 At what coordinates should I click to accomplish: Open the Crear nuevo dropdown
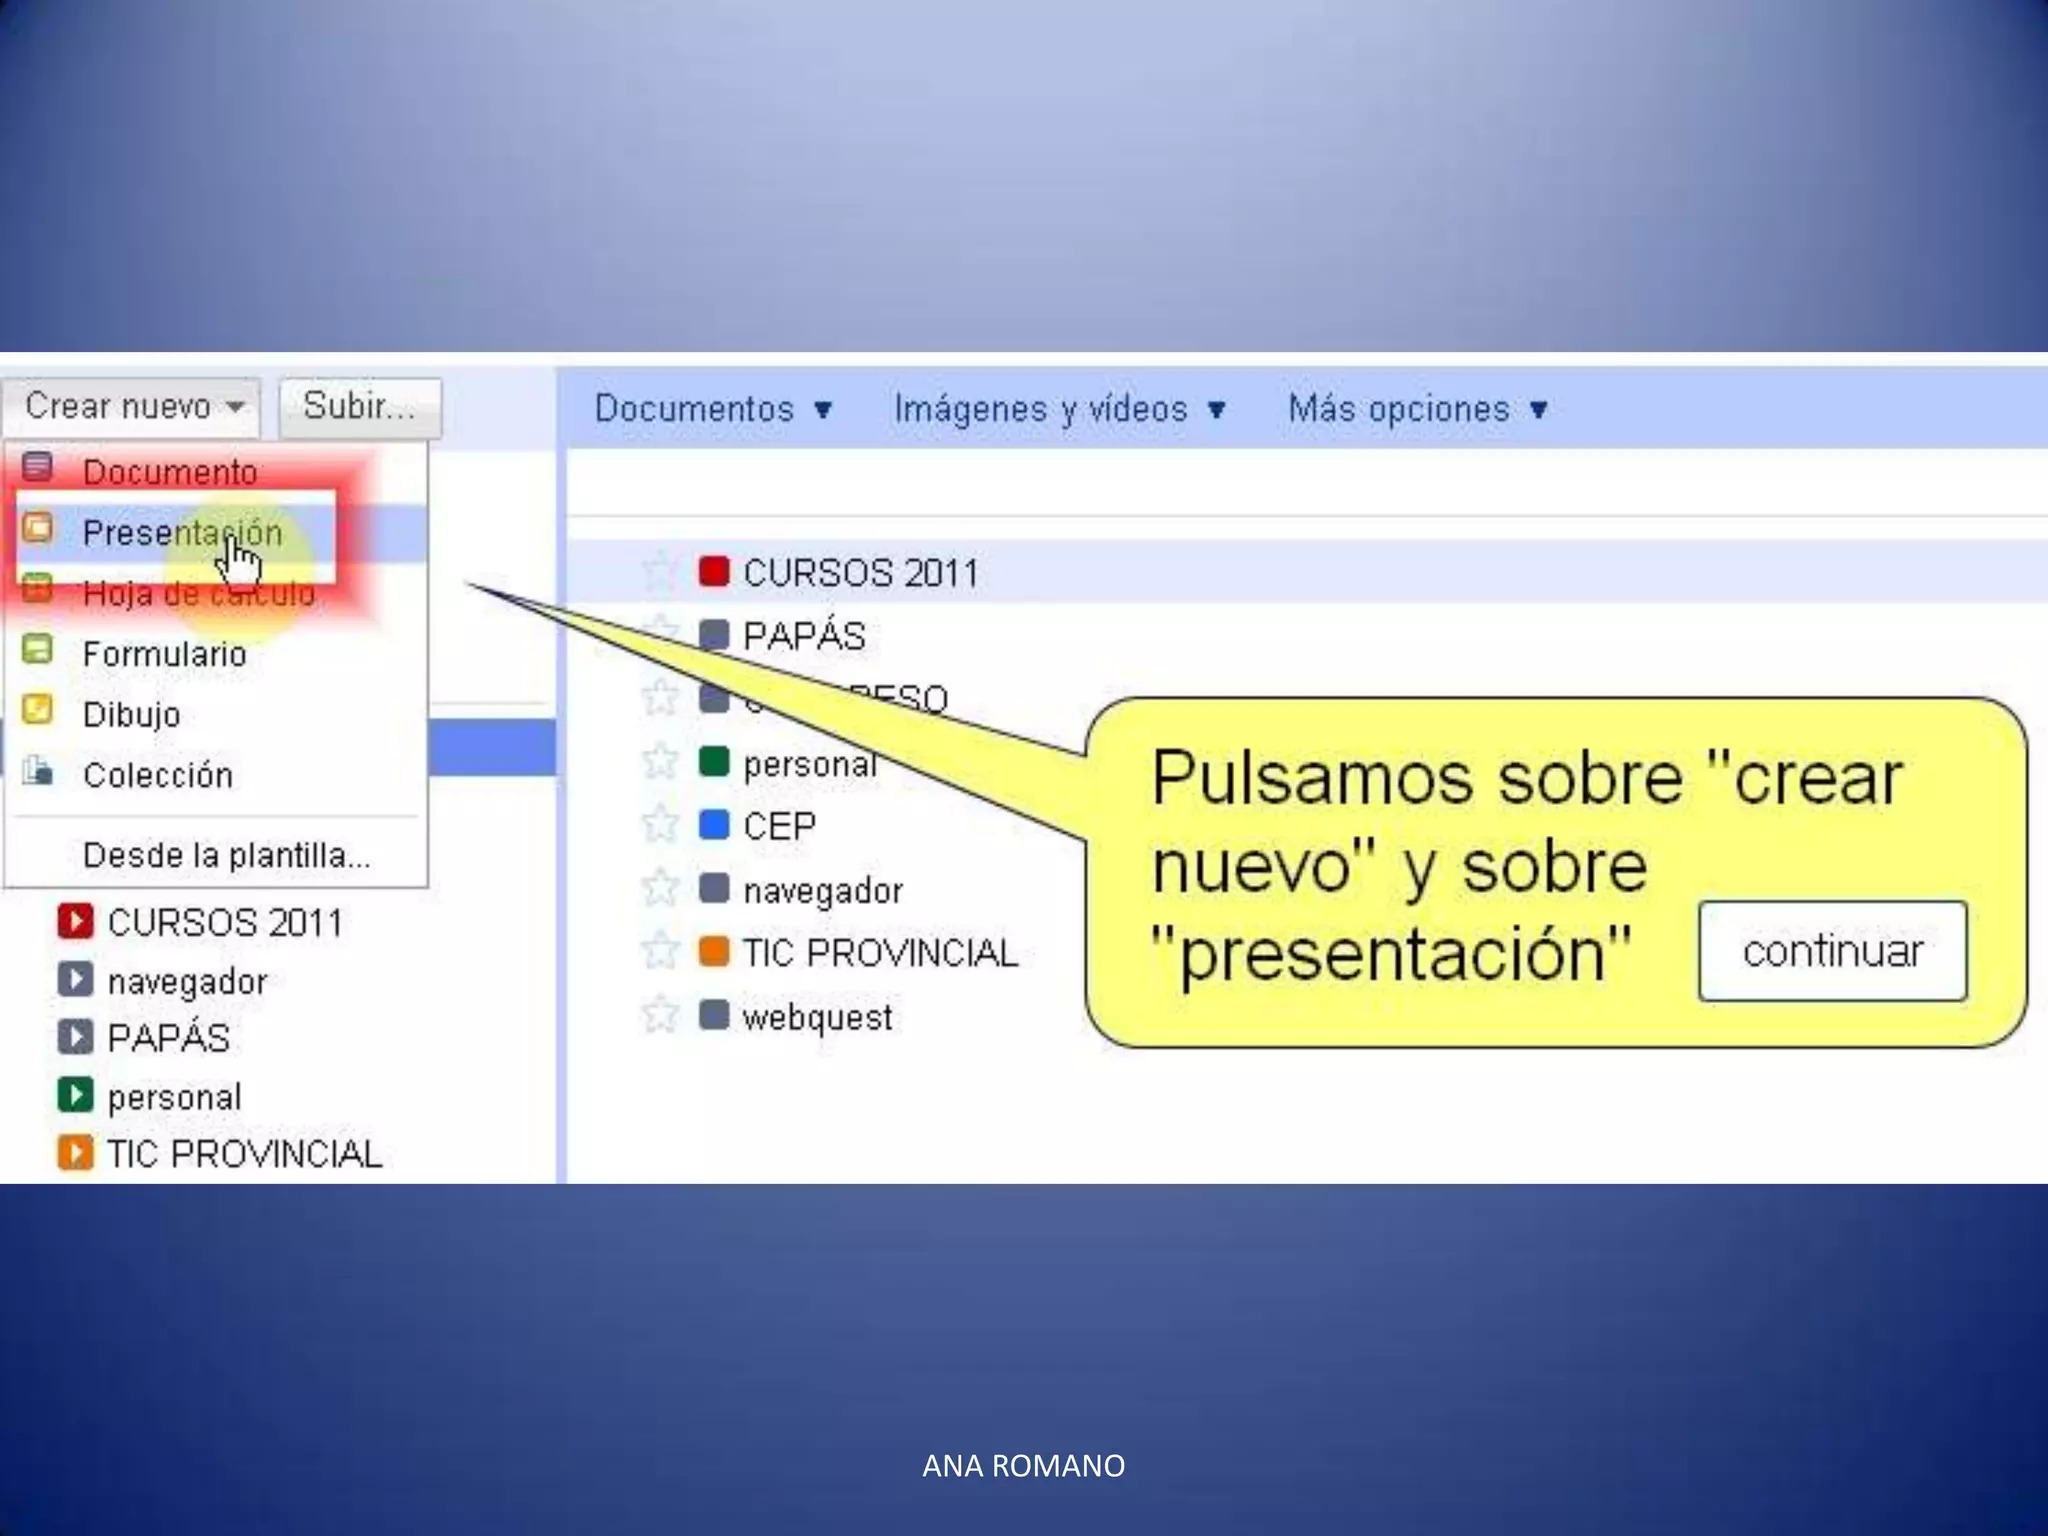(133, 407)
